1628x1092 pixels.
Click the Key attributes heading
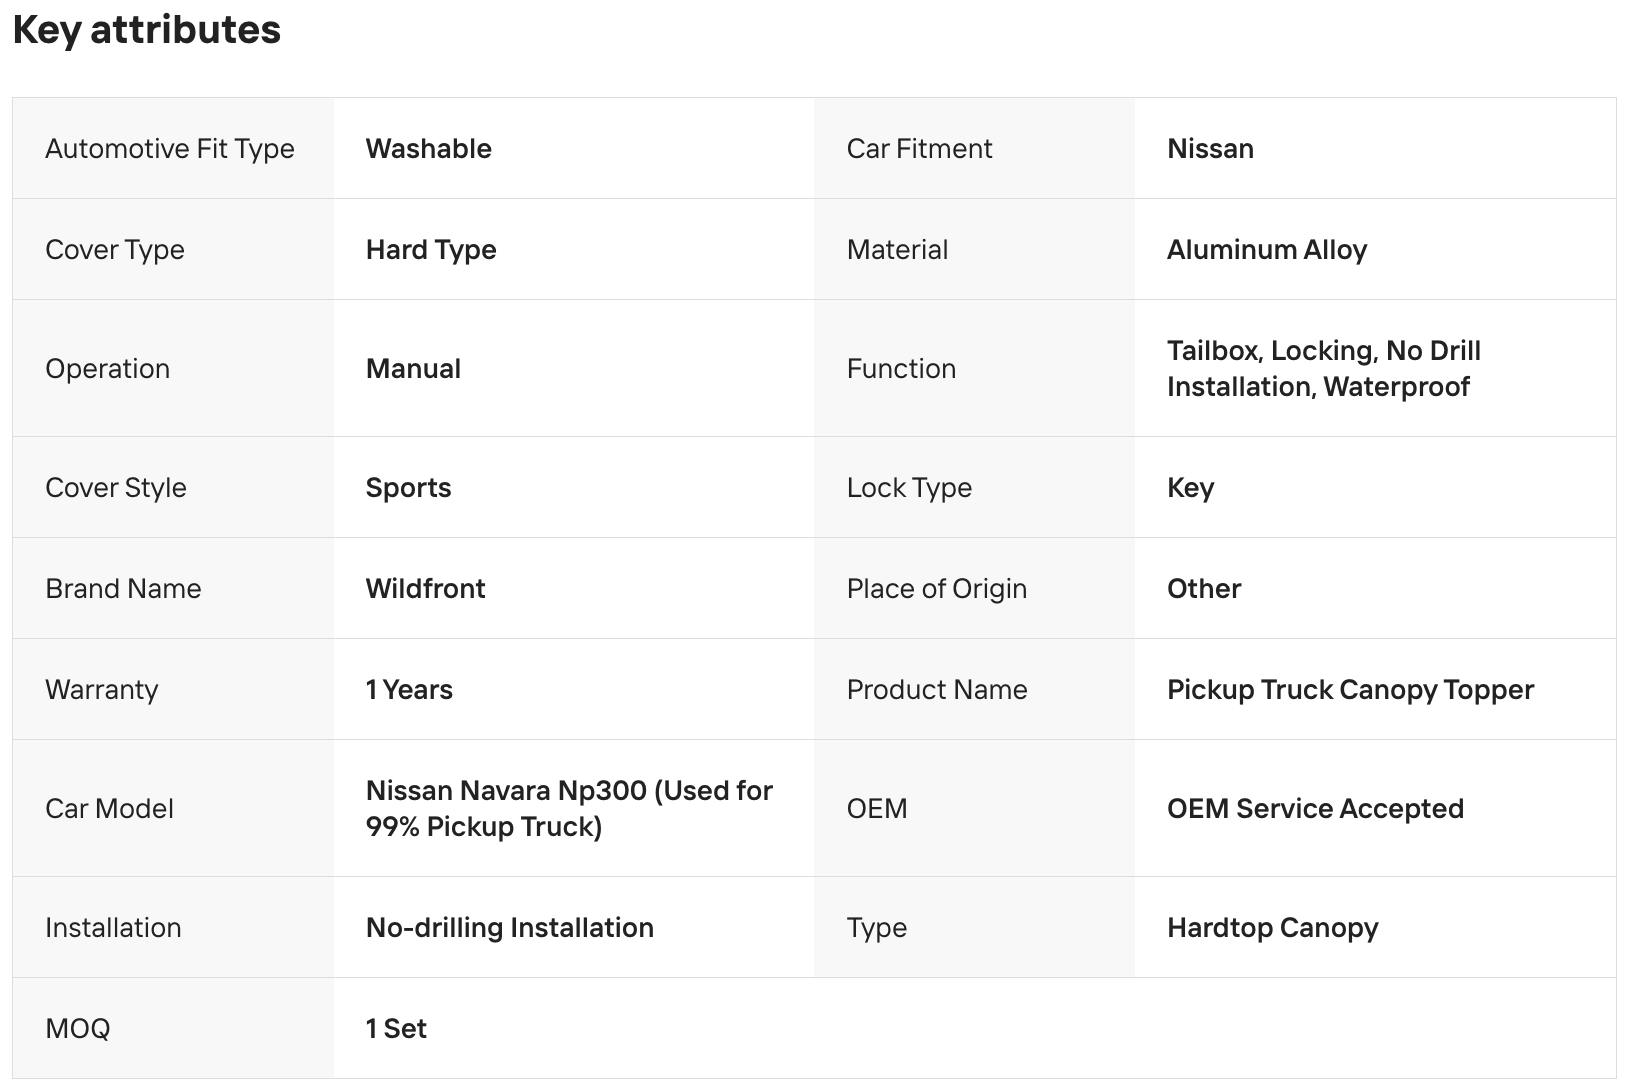146,30
